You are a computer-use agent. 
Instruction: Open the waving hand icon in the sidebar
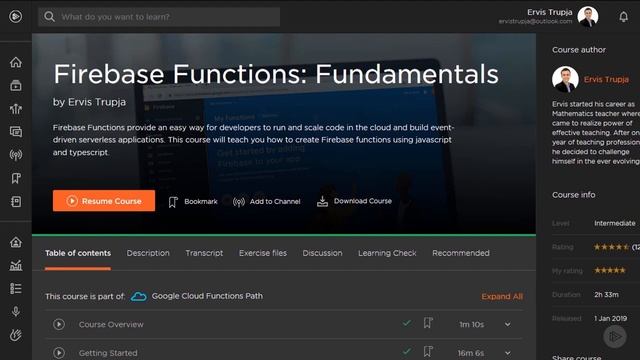coord(16,335)
